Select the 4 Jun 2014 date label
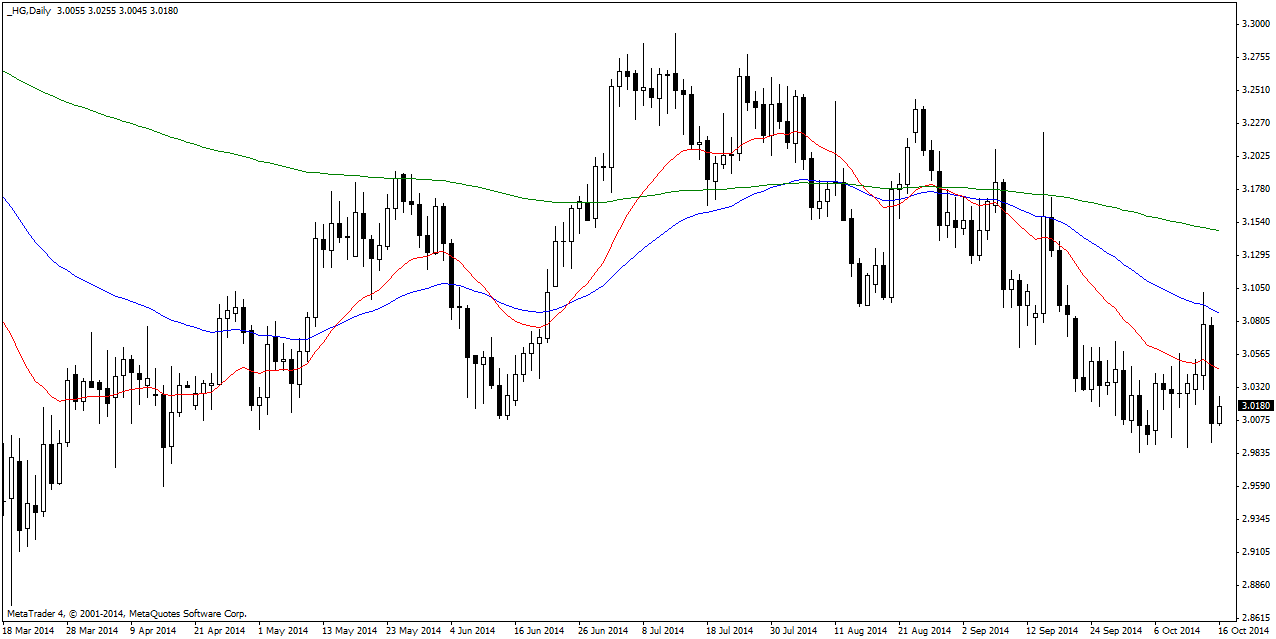This screenshot has height=639, width=1276. [473, 631]
